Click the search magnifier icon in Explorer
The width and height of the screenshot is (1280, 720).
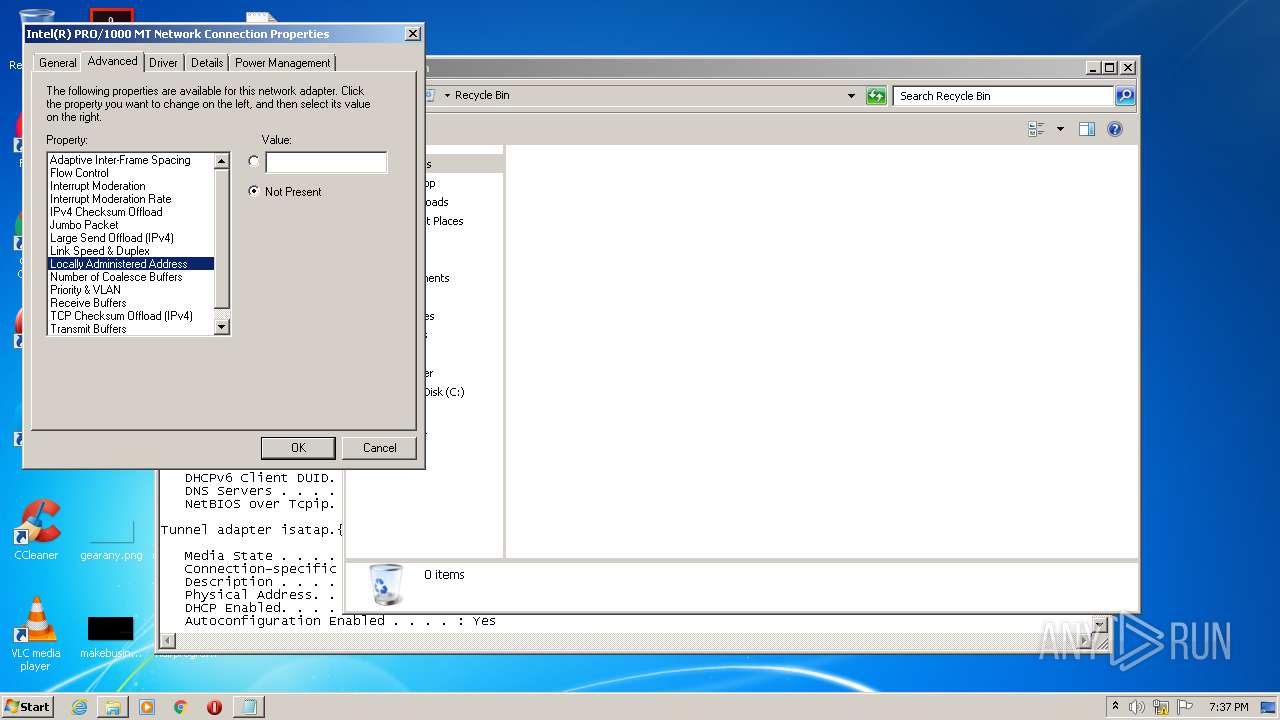pos(1125,96)
